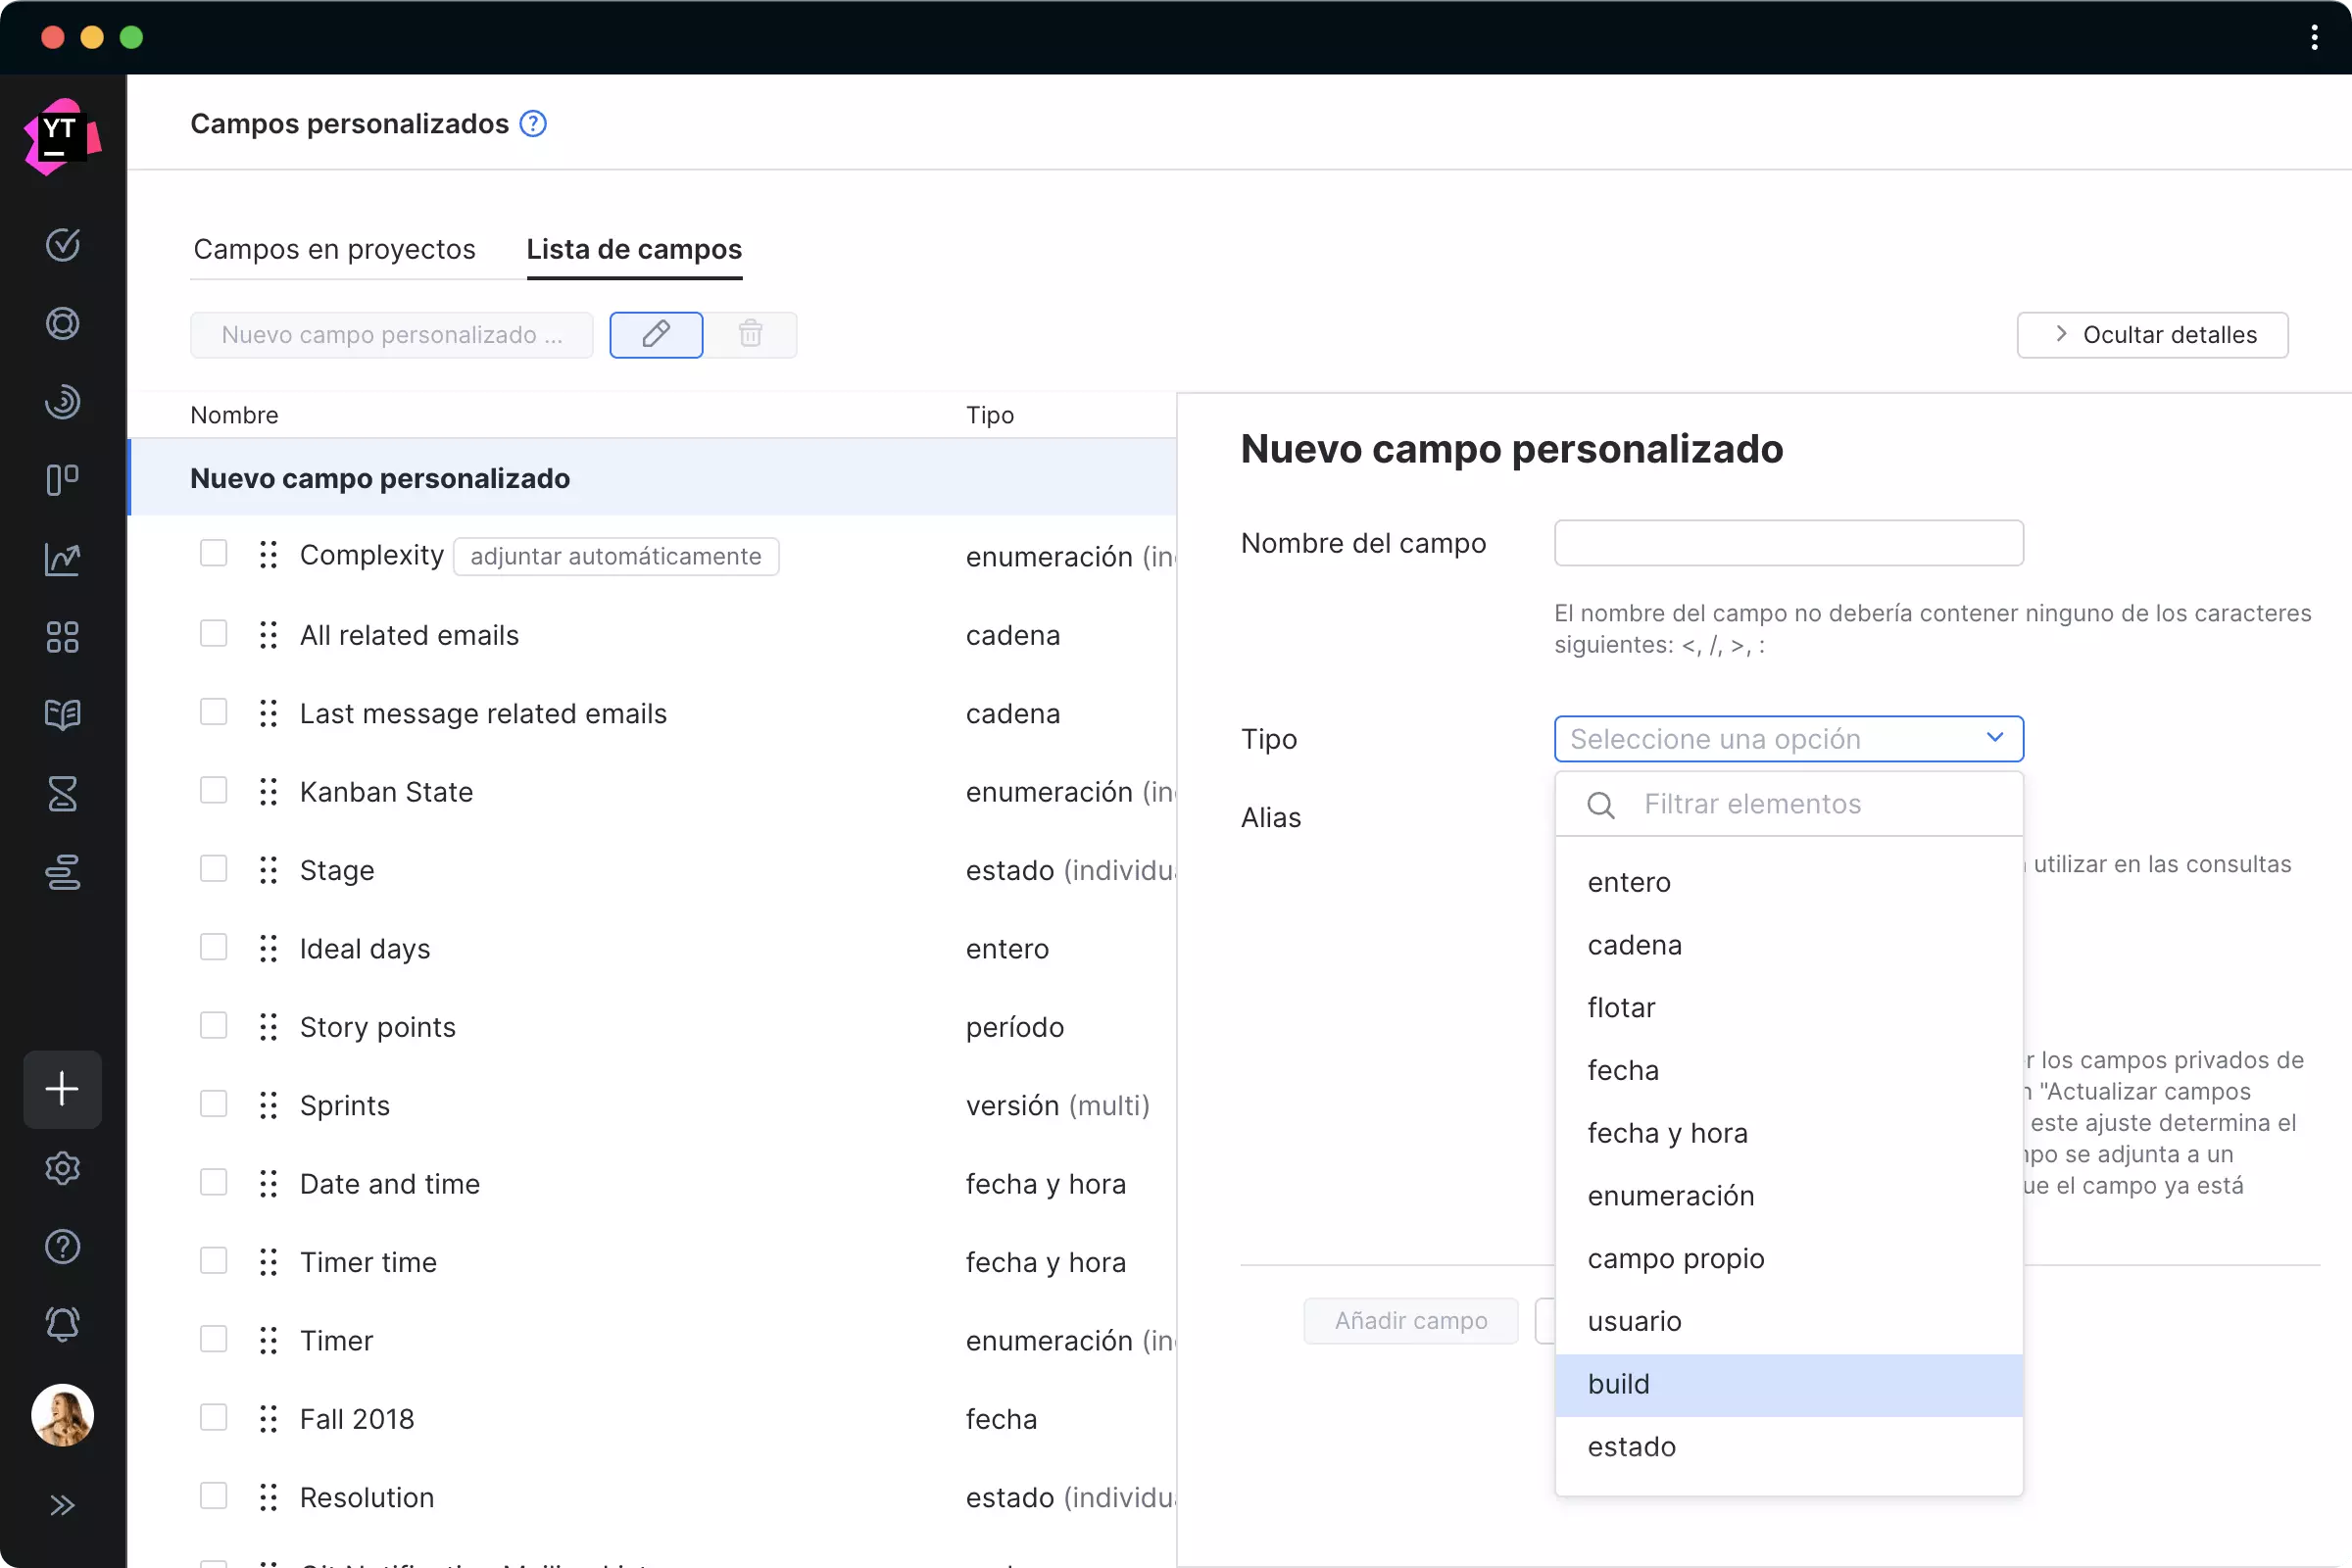Expand the sidebar with double chevron

click(x=62, y=1505)
